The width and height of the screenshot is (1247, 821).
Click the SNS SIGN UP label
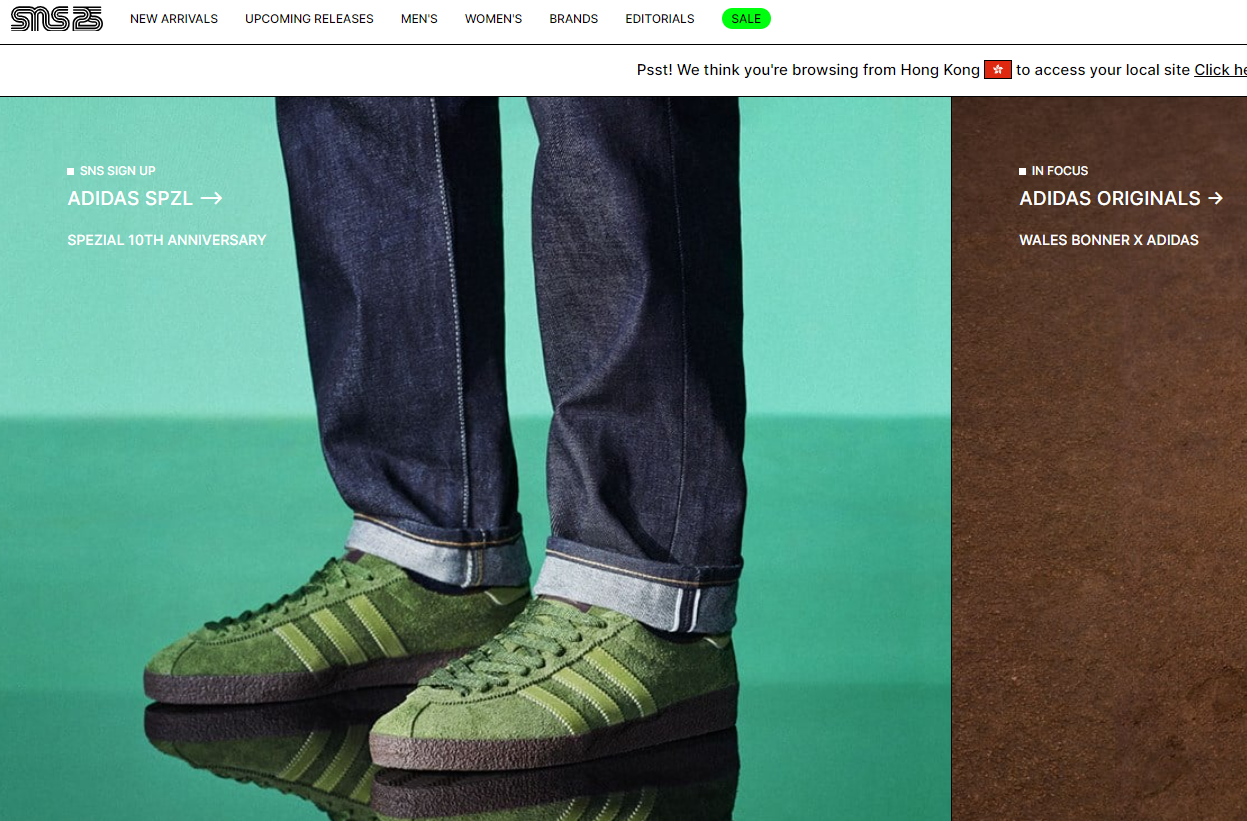(117, 171)
